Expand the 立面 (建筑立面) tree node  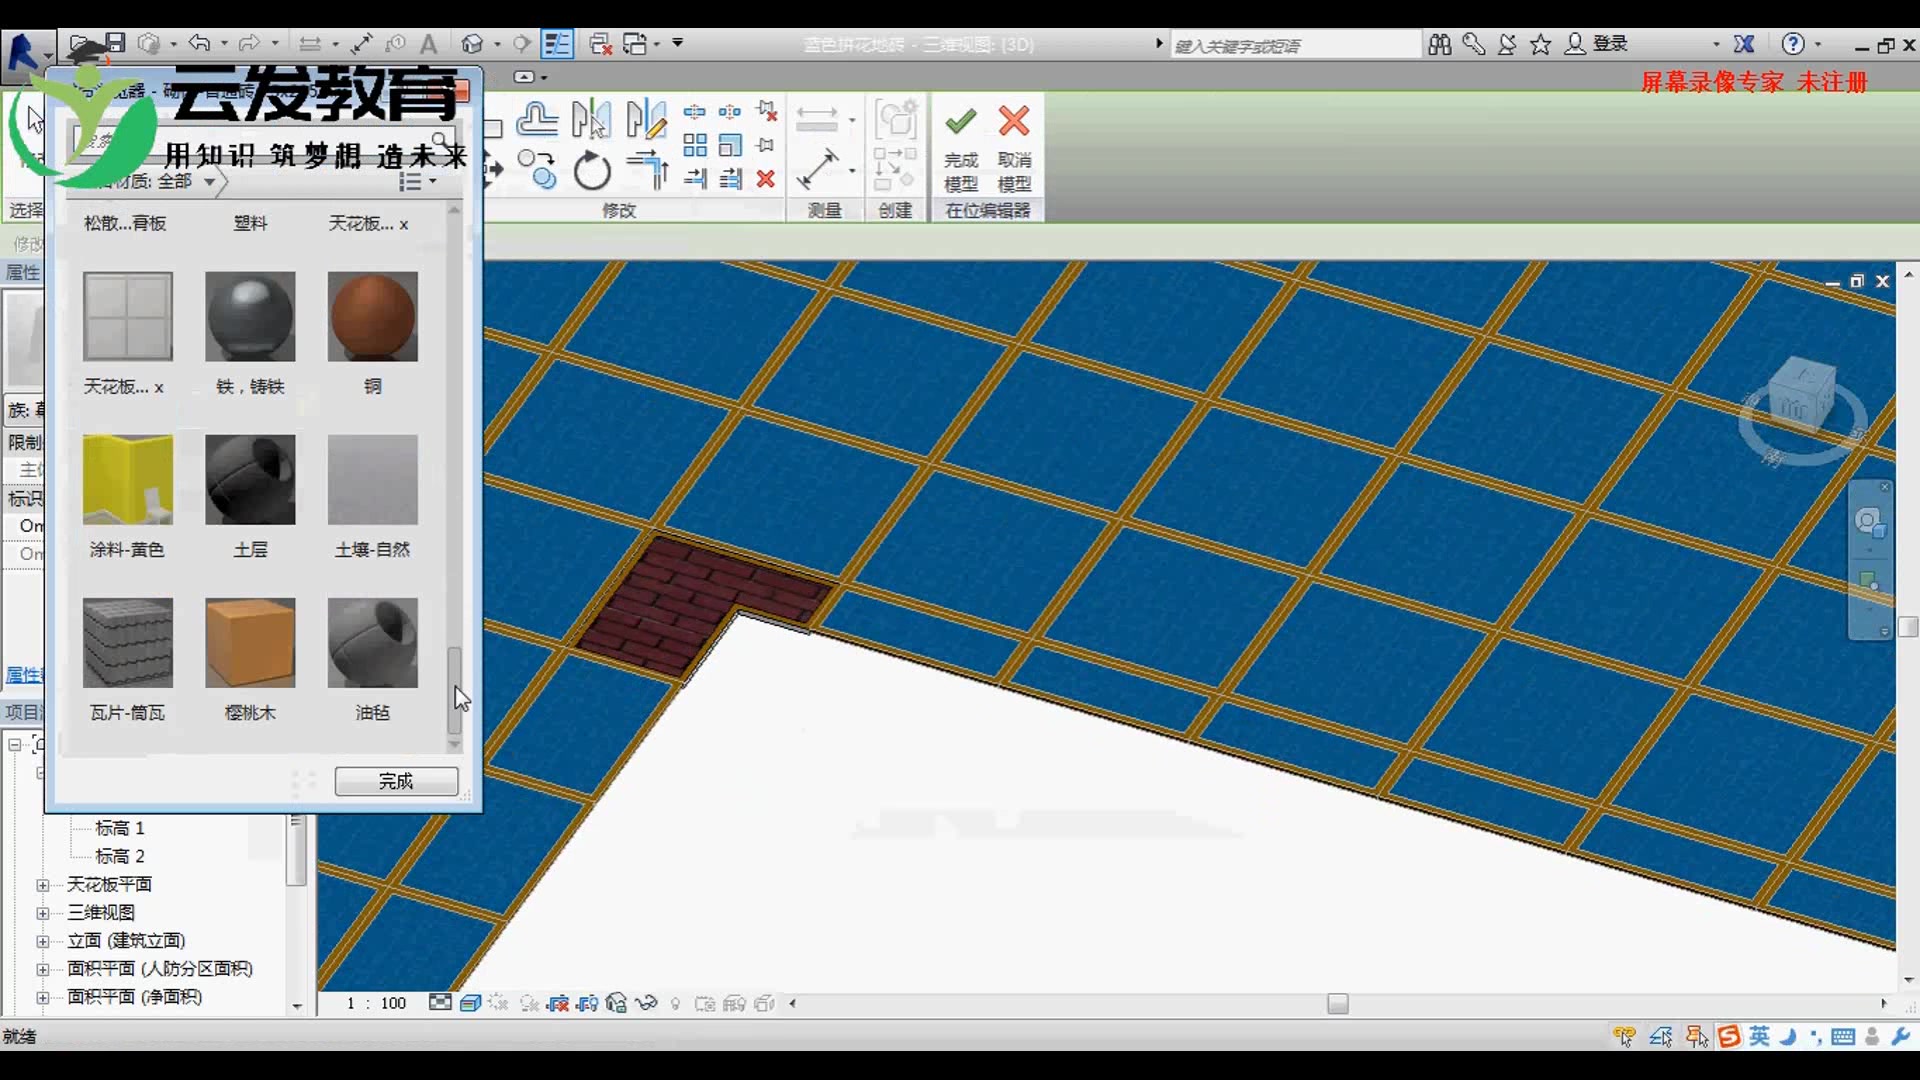42,941
